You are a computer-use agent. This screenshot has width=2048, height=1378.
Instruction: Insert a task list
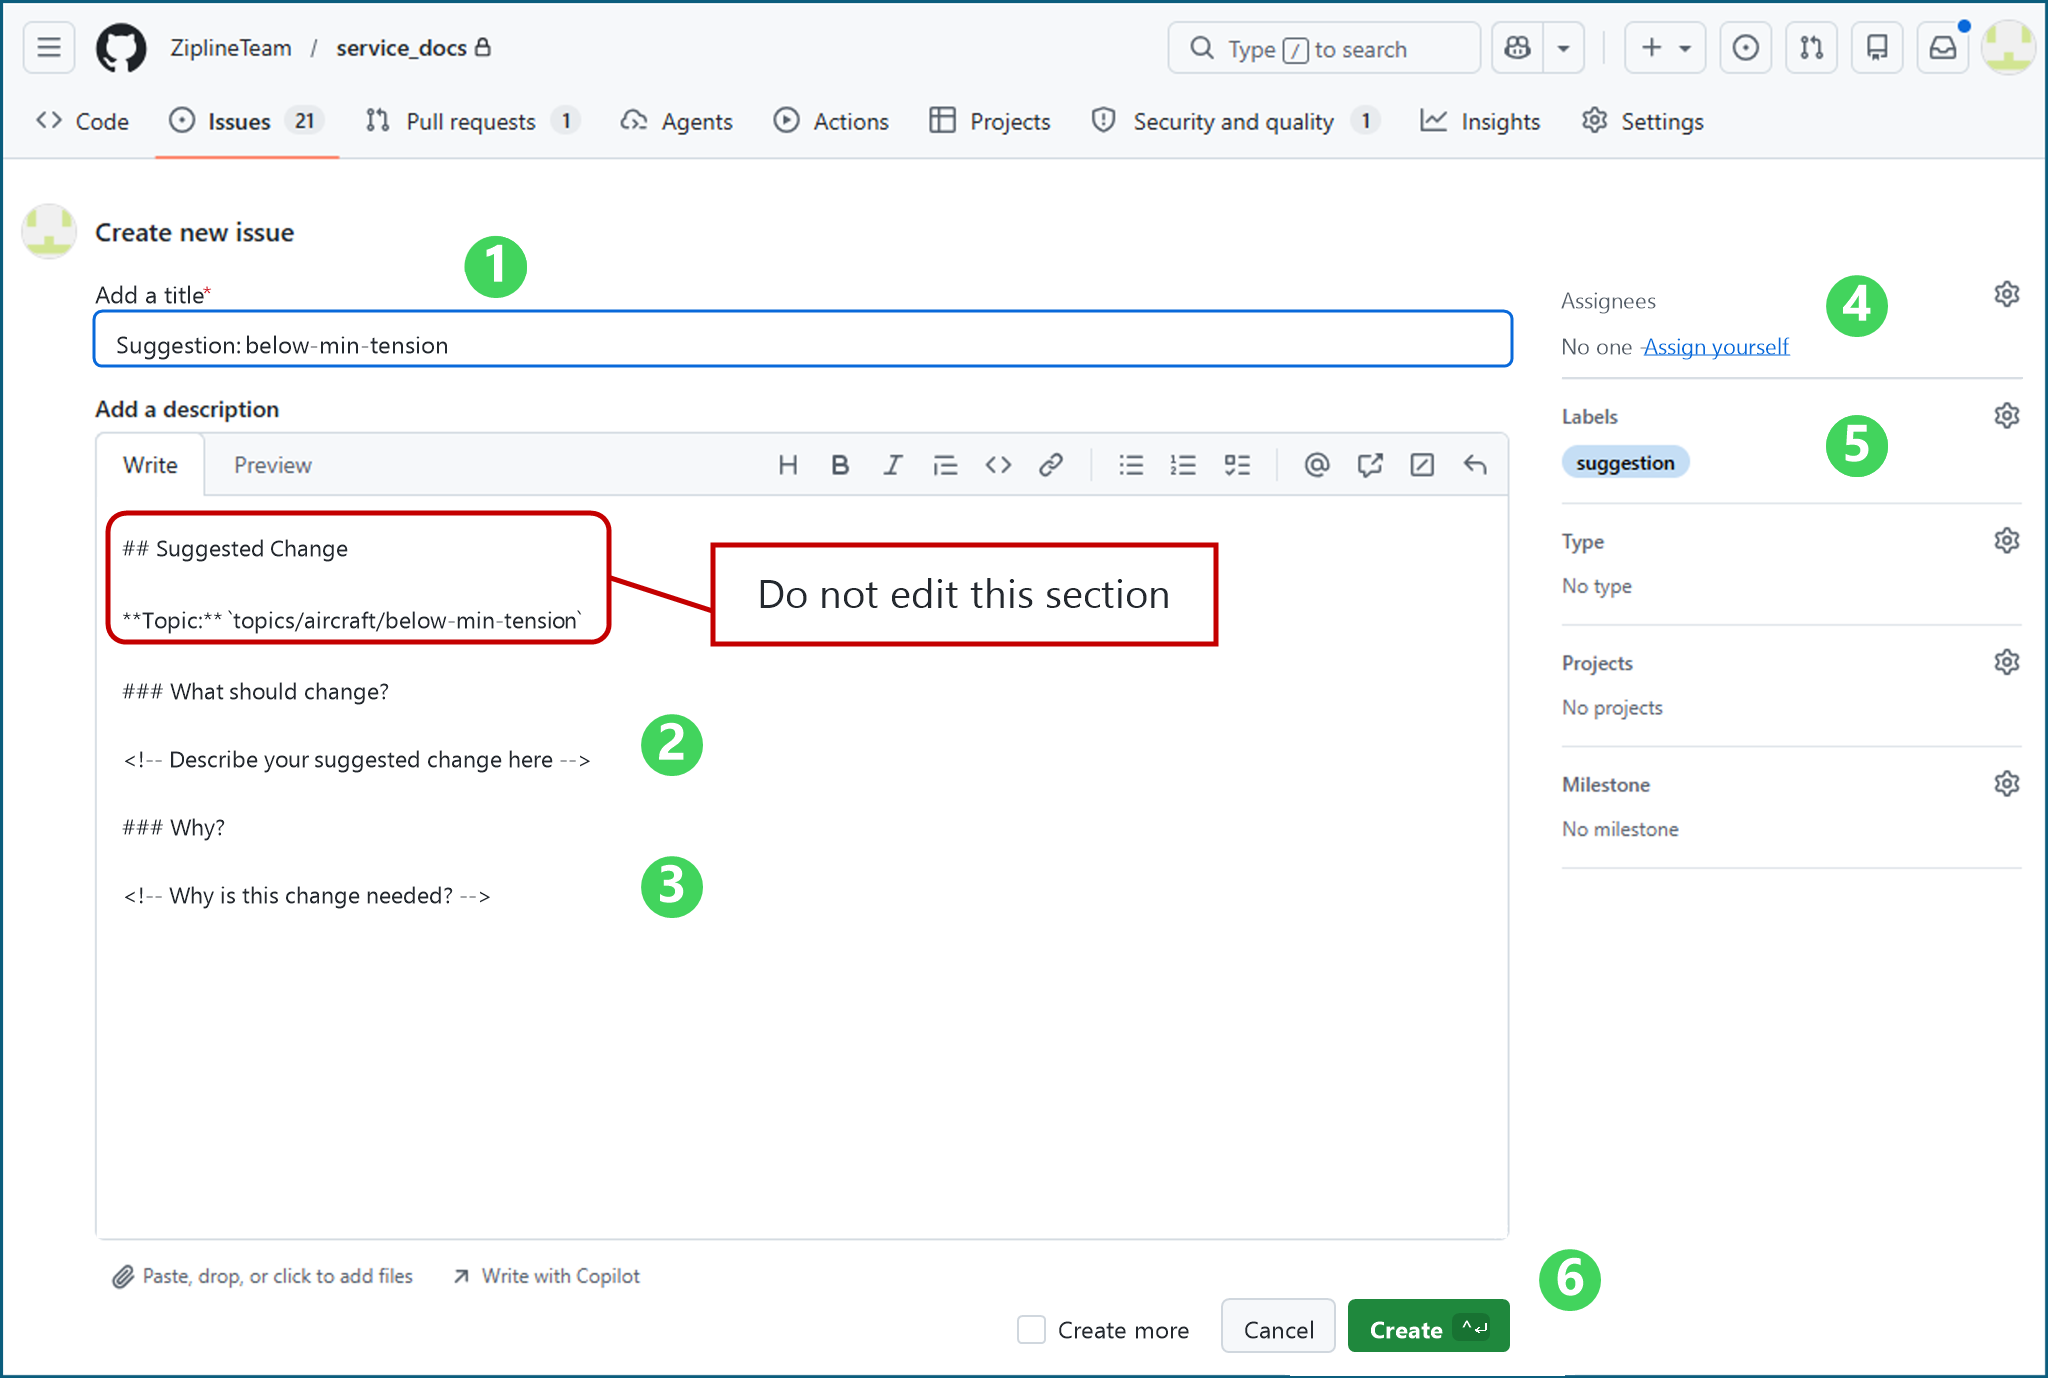[x=1237, y=465]
